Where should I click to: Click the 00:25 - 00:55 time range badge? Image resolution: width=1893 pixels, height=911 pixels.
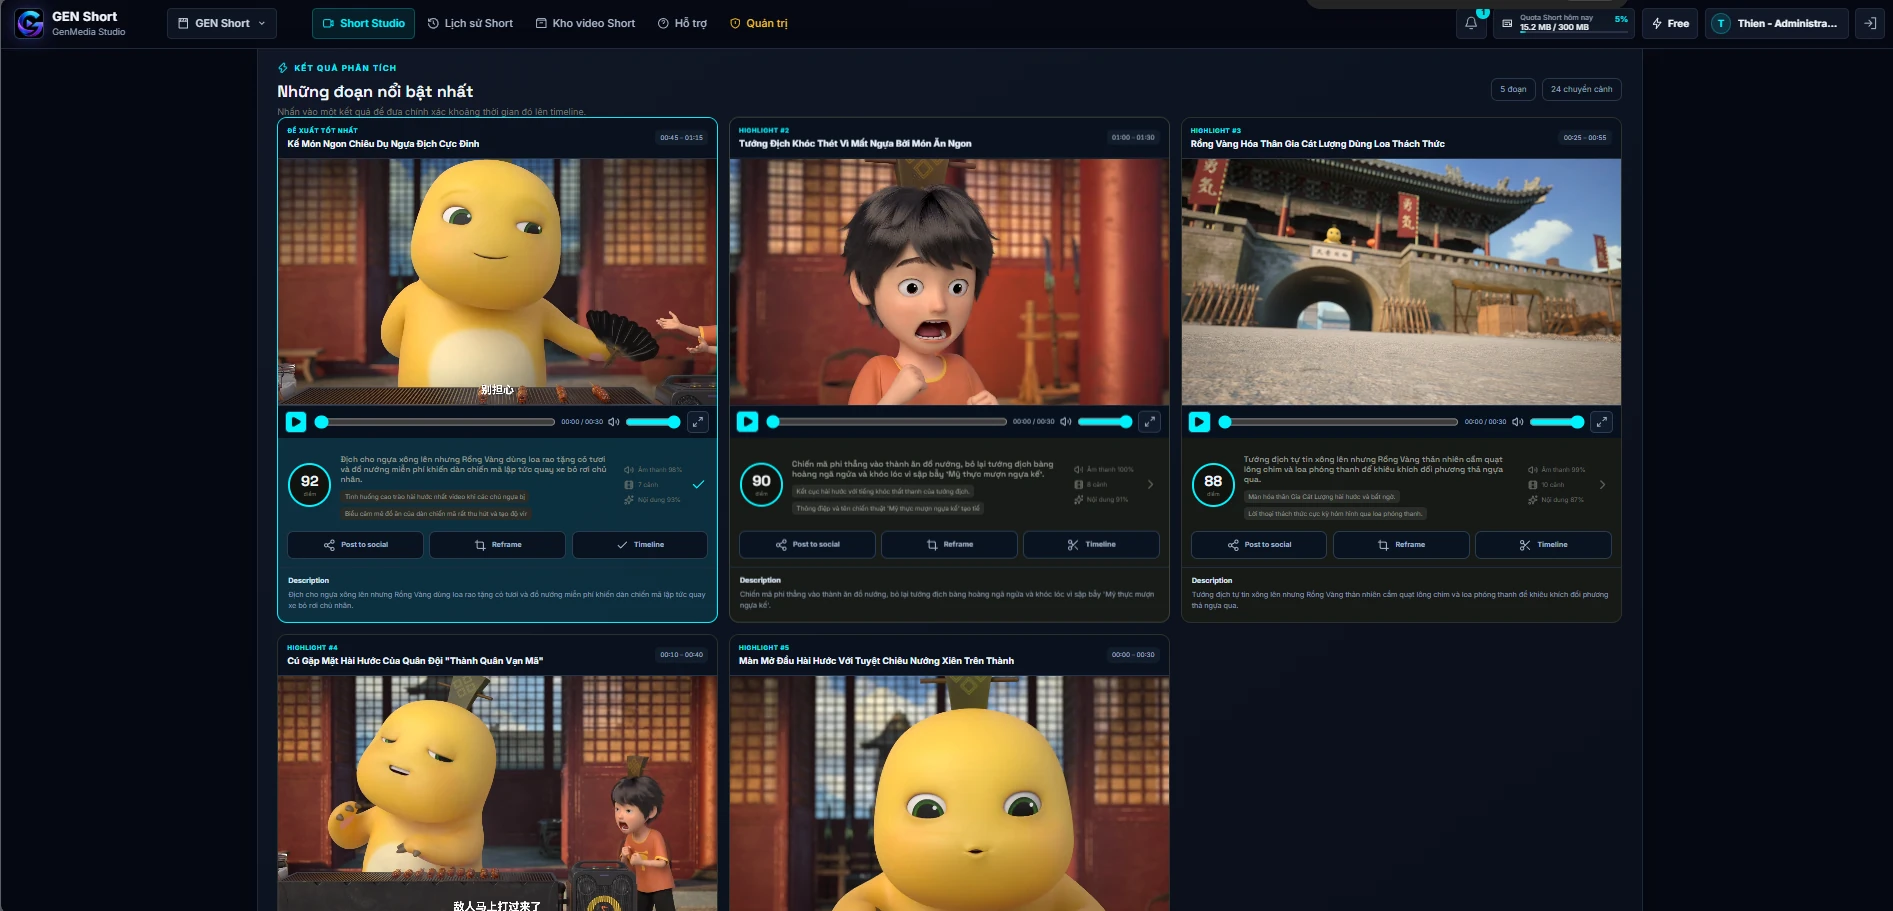[1585, 138]
